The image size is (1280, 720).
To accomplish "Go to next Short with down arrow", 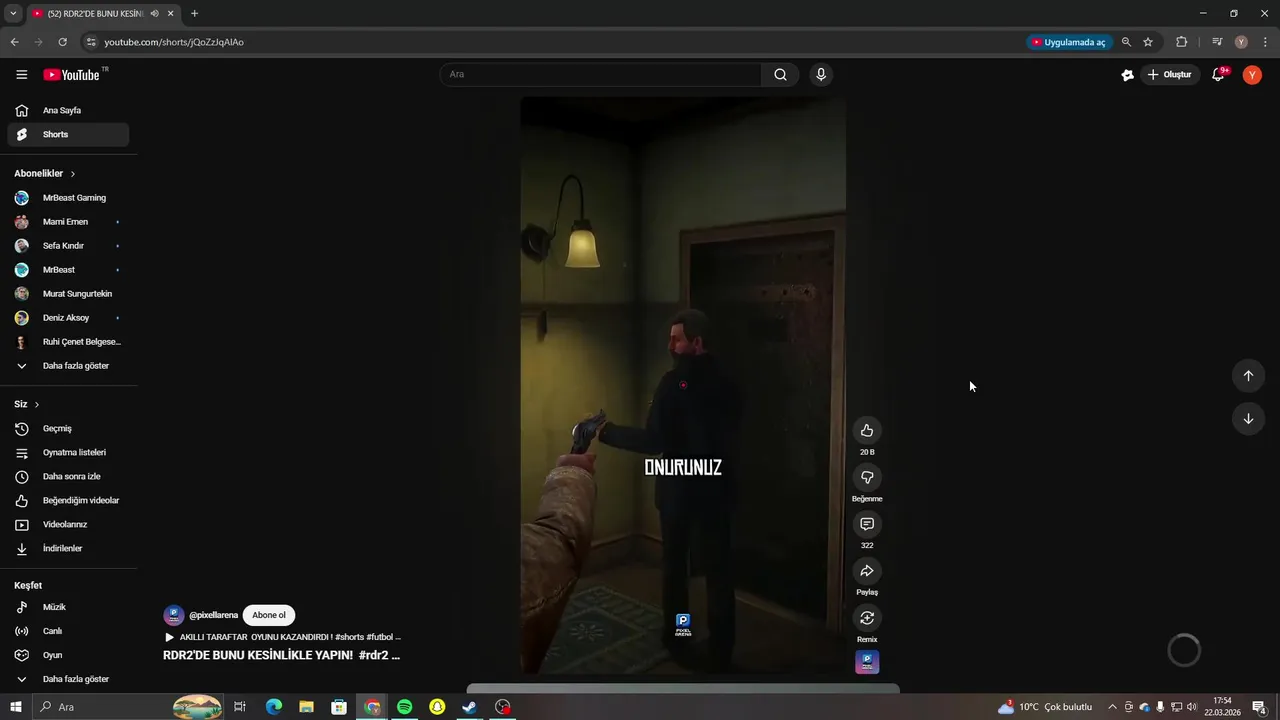I will [1248, 419].
